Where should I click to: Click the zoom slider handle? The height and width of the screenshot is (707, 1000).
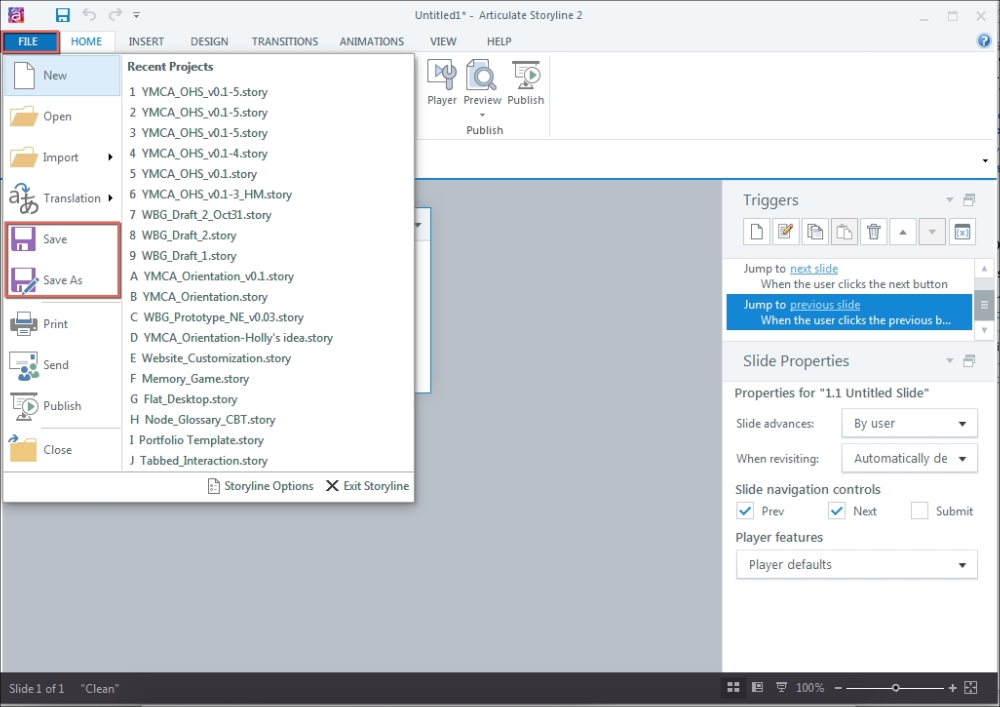tap(895, 687)
